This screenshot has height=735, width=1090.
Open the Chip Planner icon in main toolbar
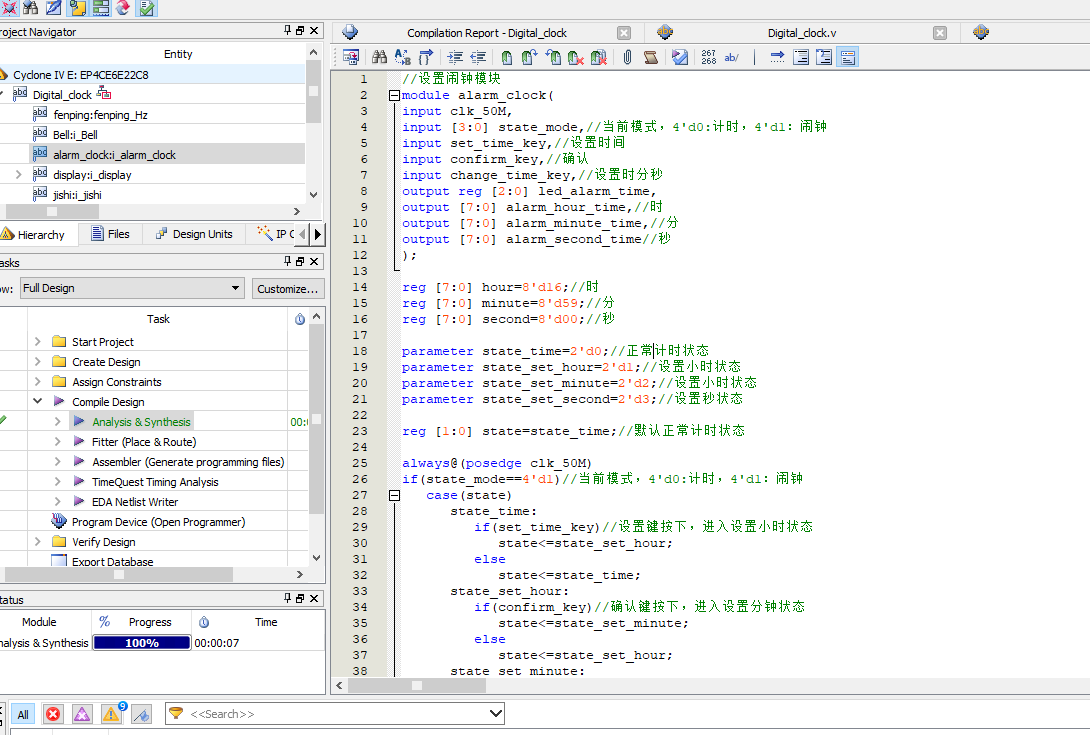pyautogui.click(x=100, y=8)
